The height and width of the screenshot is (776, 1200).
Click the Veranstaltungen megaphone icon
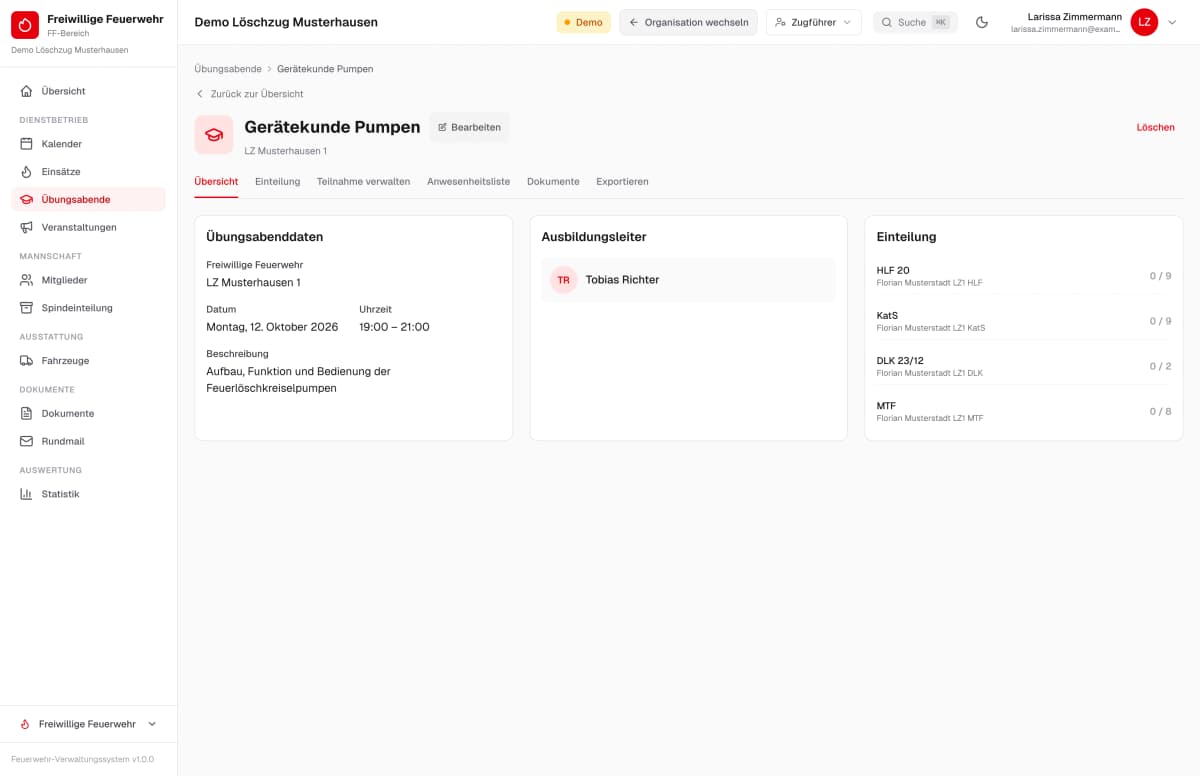click(x=27, y=227)
